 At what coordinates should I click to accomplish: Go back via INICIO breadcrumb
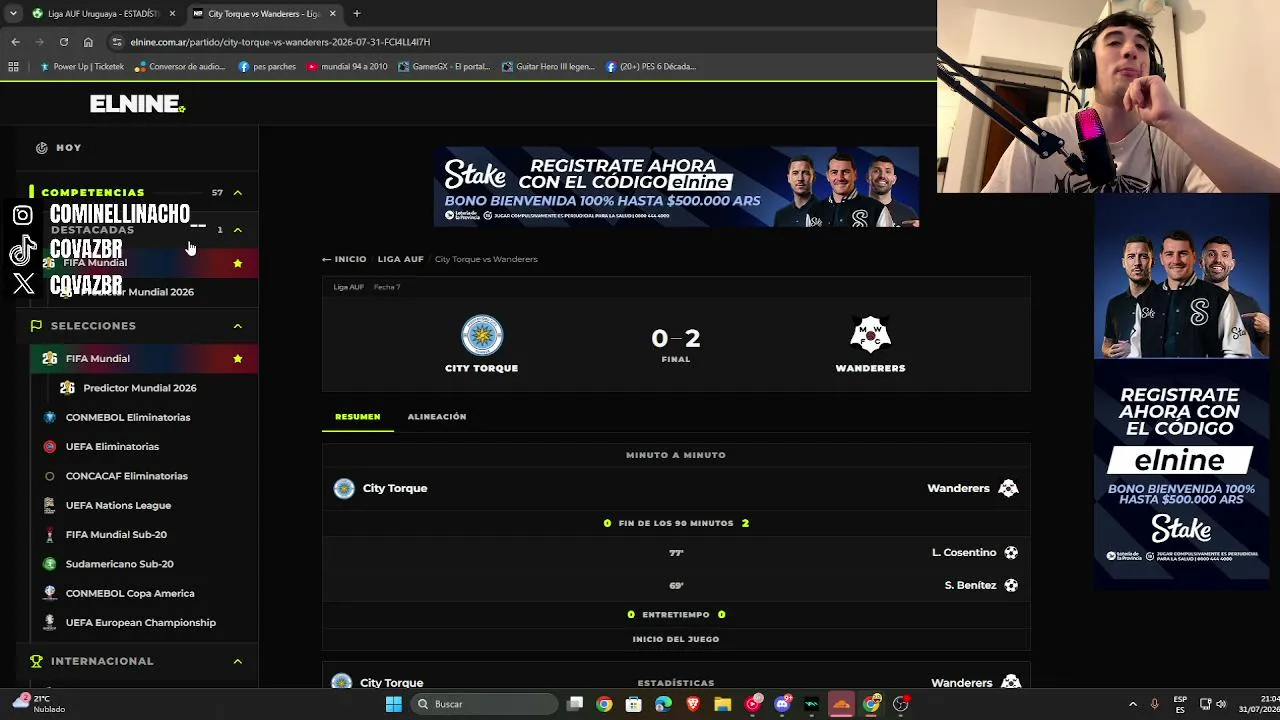(344, 259)
